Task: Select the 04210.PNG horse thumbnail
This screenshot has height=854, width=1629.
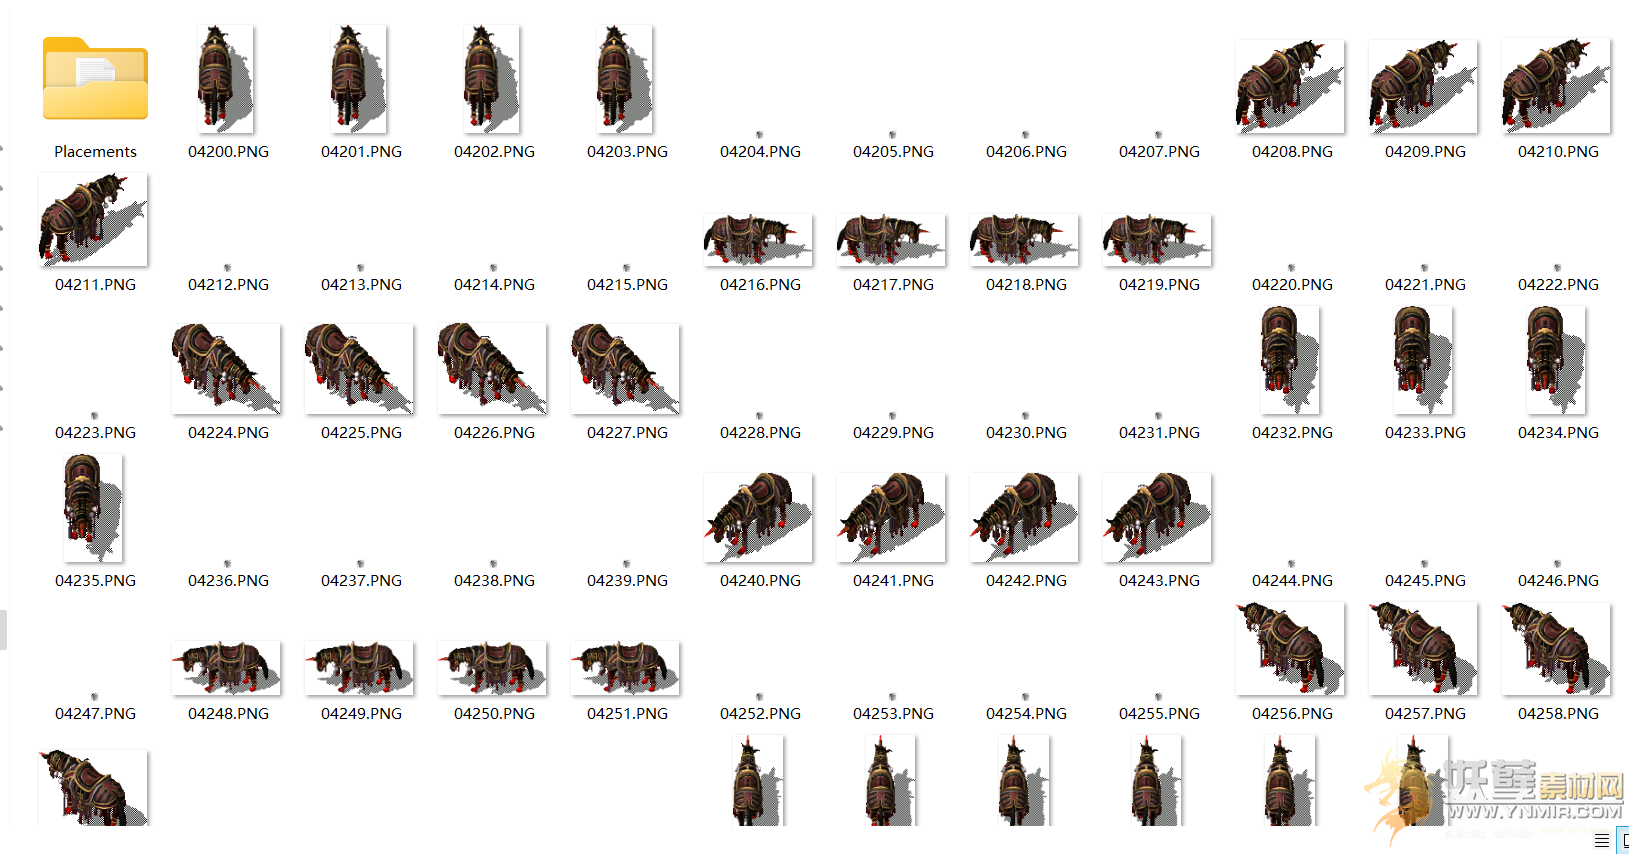Action: pos(1556,86)
